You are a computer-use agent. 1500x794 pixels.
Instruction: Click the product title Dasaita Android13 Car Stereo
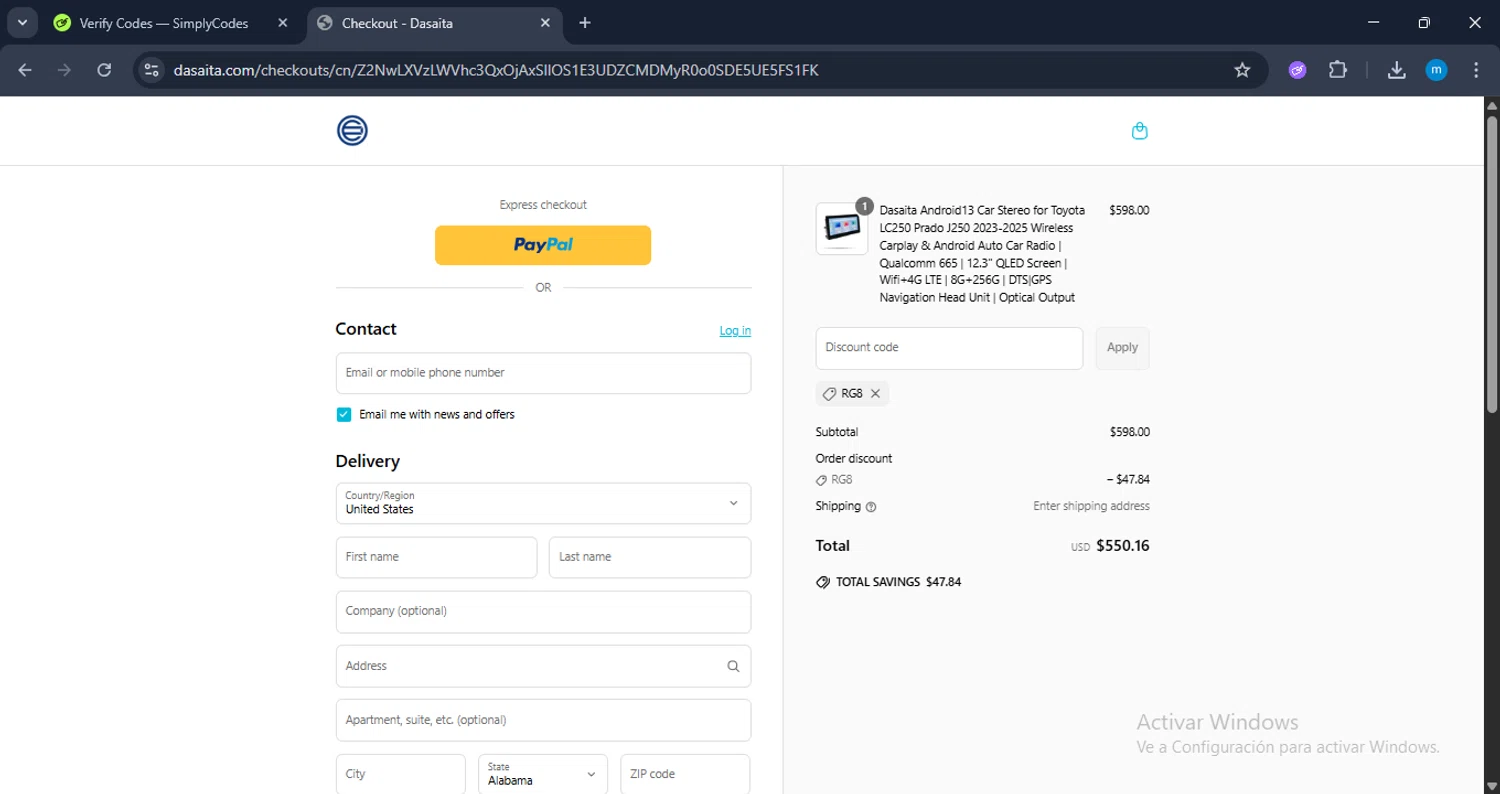(x=982, y=254)
